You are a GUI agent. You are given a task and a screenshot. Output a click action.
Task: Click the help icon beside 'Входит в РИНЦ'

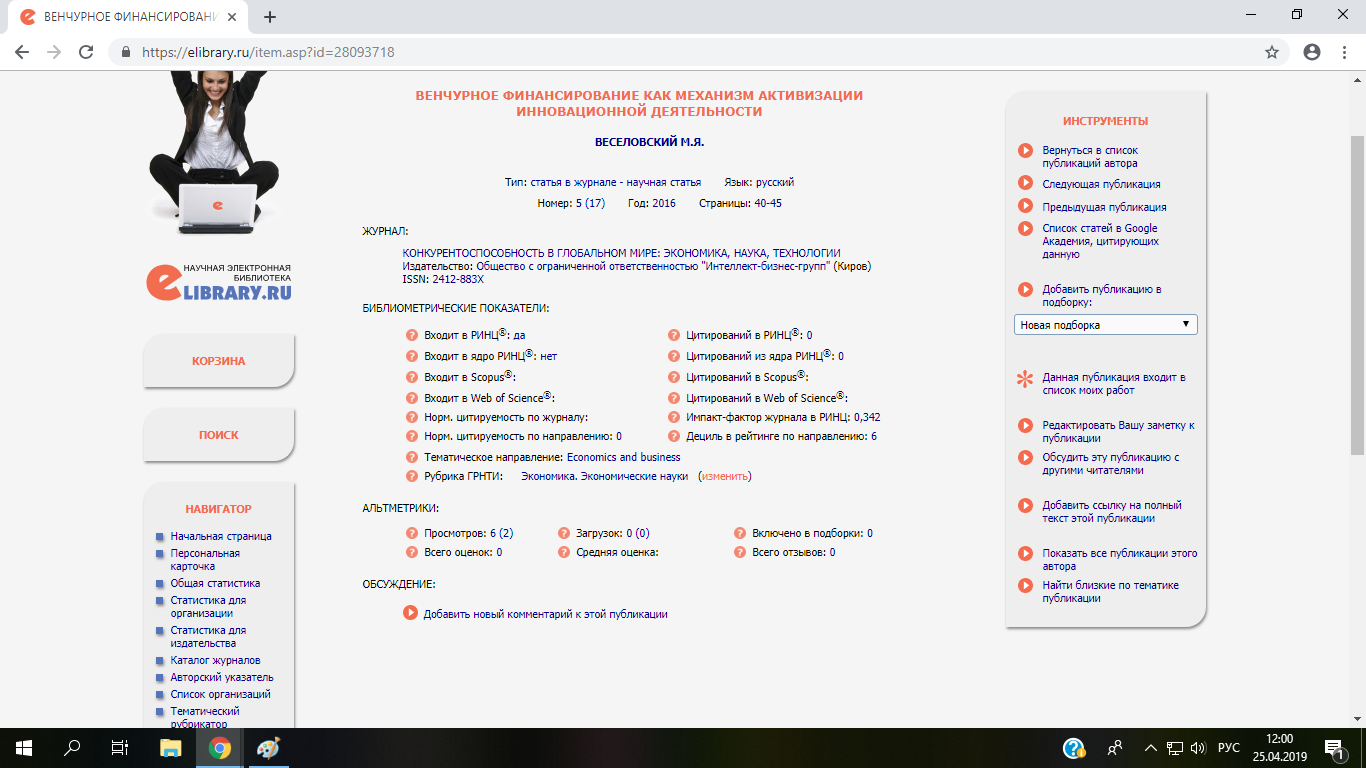click(411, 336)
